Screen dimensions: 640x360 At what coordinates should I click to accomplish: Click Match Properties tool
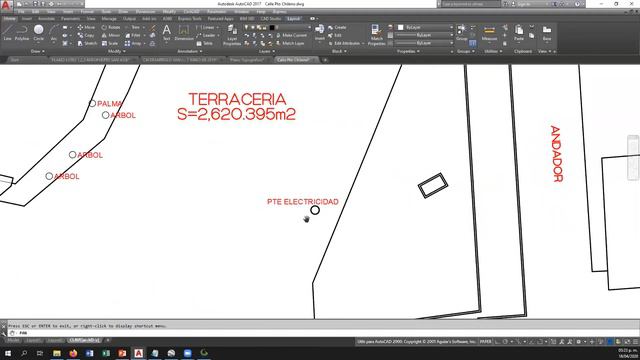point(376,34)
